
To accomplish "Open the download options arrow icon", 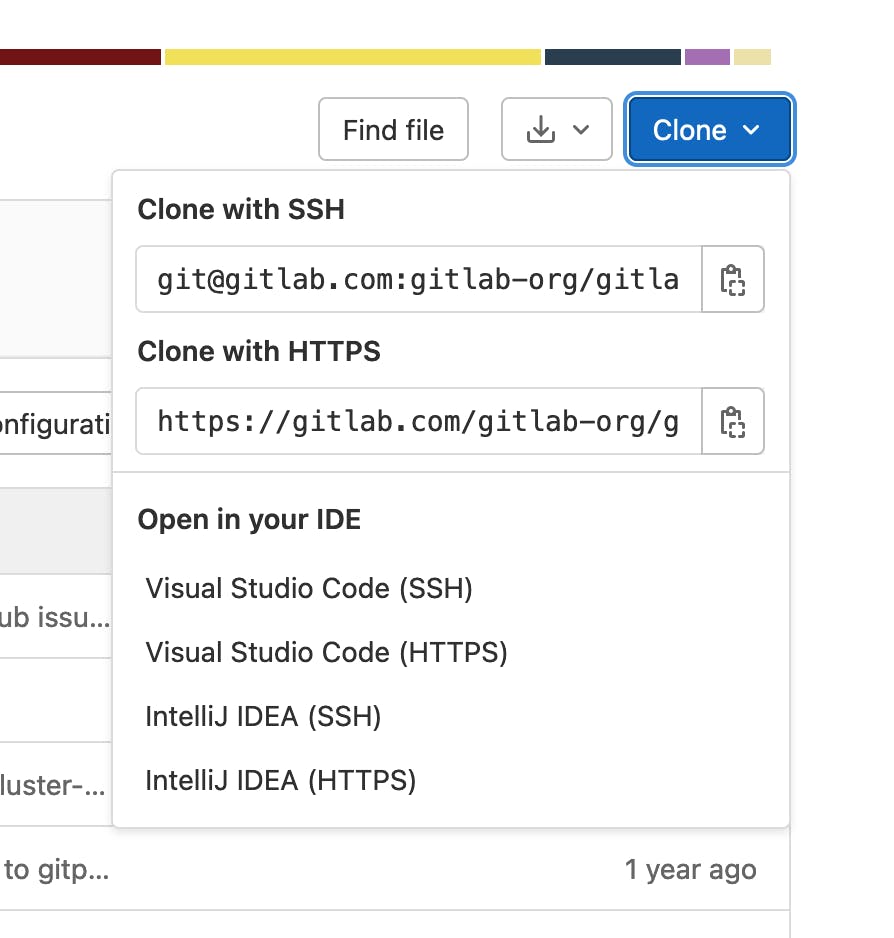I will pyautogui.click(x=581, y=129).
